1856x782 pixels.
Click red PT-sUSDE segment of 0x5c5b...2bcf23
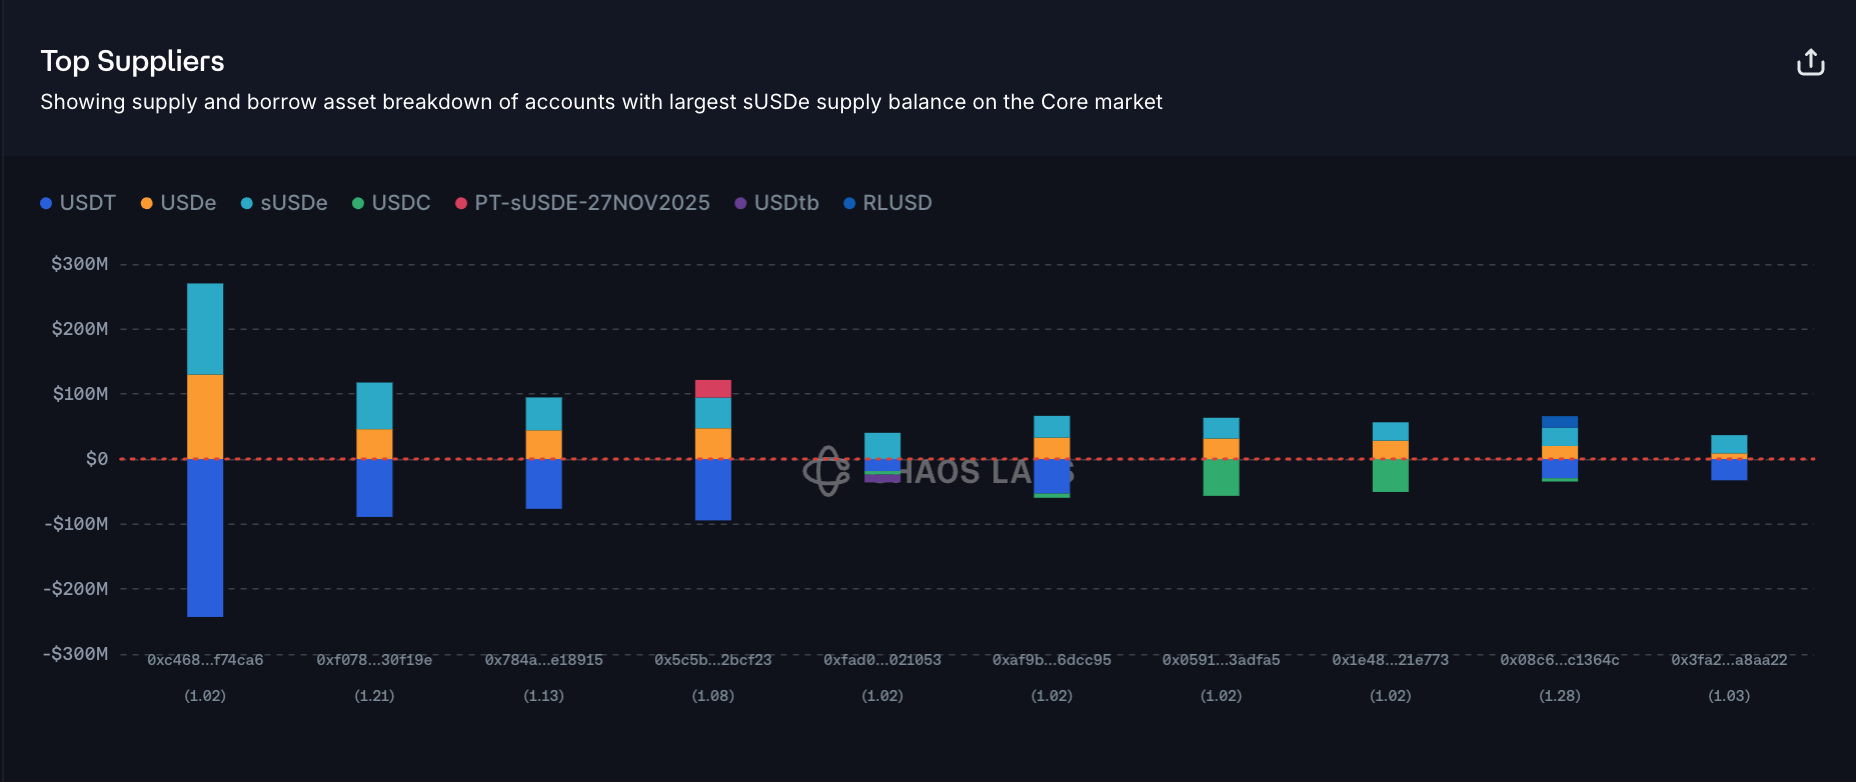tap(713, 389)
